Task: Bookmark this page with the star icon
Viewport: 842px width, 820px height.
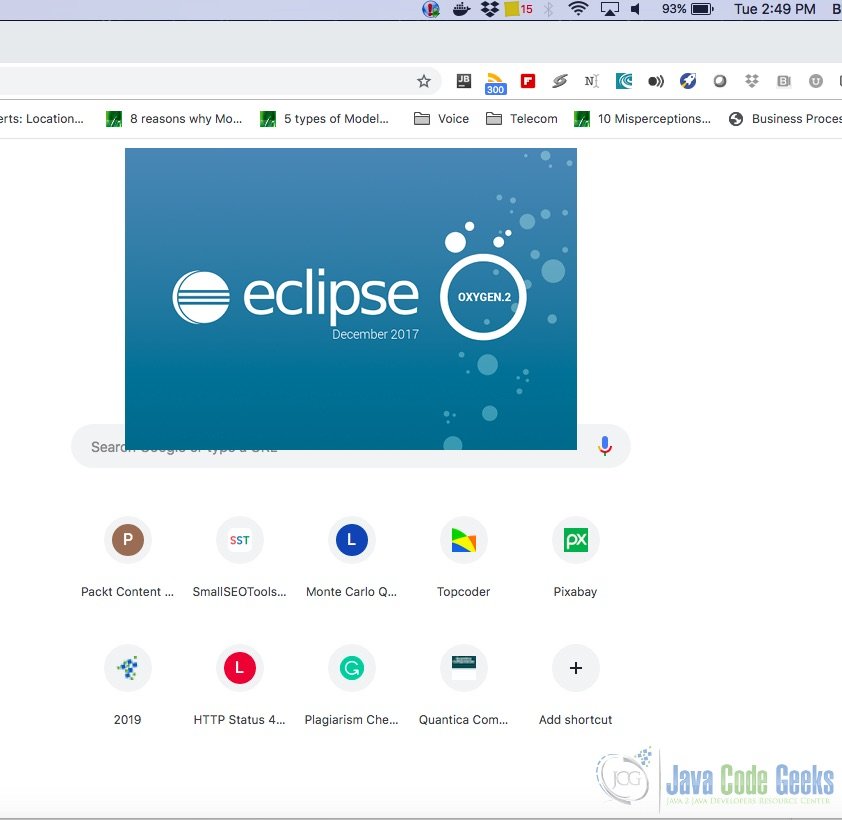Action: coord(424,81)
